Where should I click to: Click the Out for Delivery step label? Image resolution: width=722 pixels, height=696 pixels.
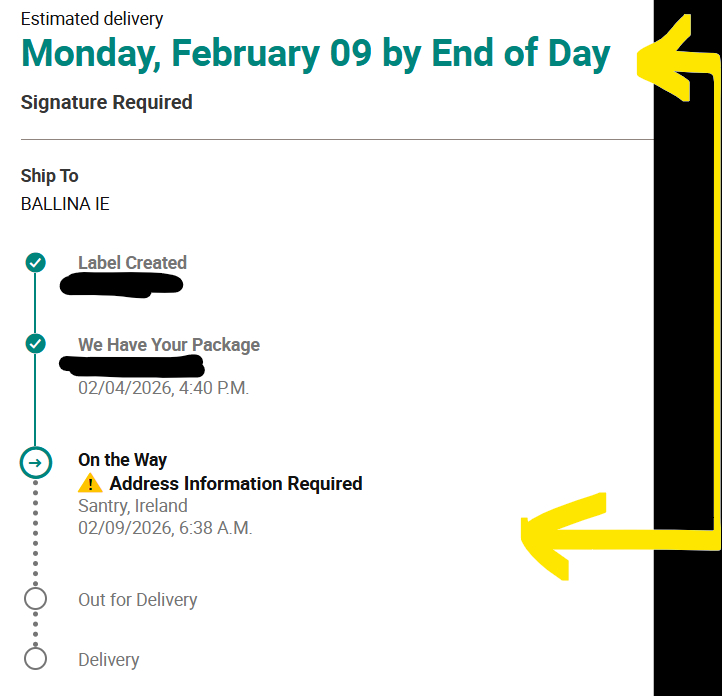pyautogui.click(x=138, y=600)
